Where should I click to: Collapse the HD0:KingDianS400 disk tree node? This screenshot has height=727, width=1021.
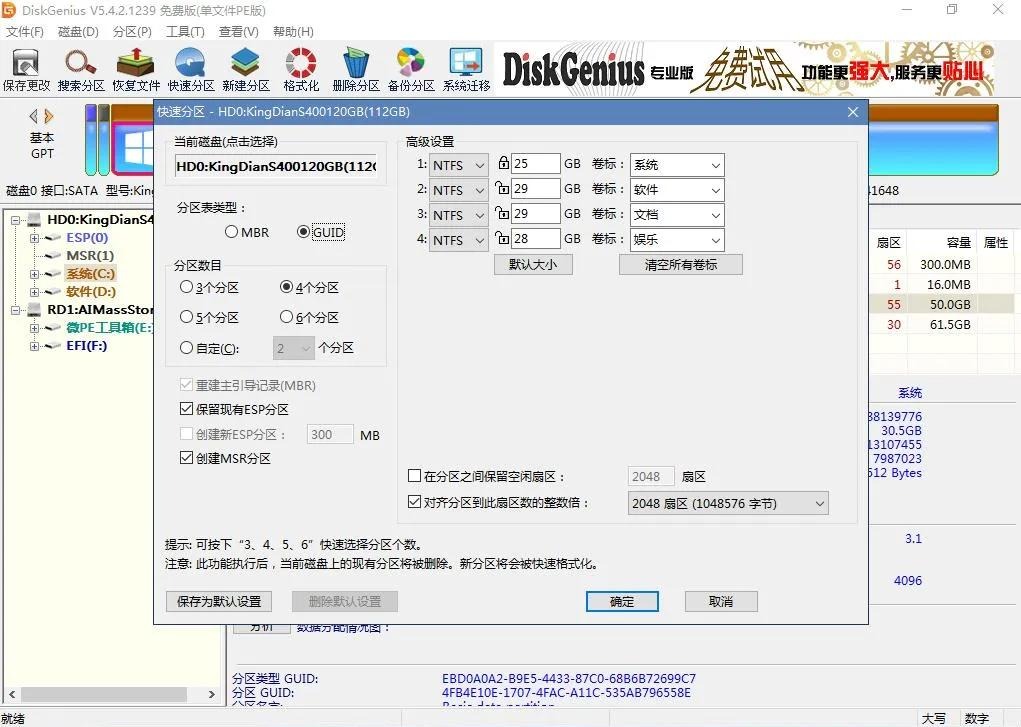point(14,220)
